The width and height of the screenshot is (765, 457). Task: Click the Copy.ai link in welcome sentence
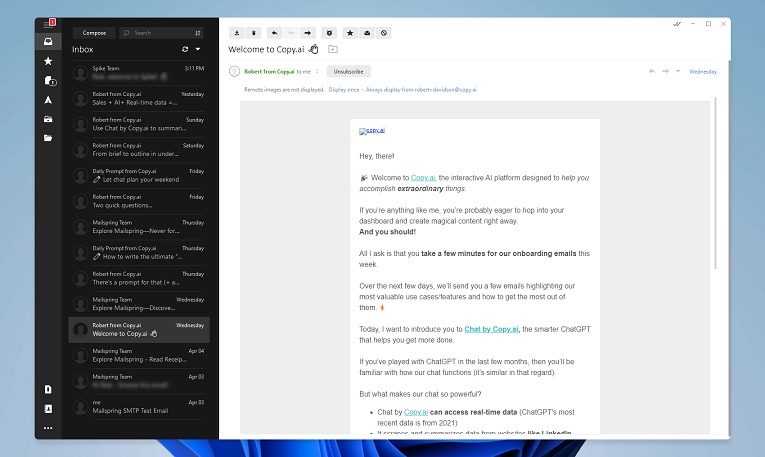point(423,178)
